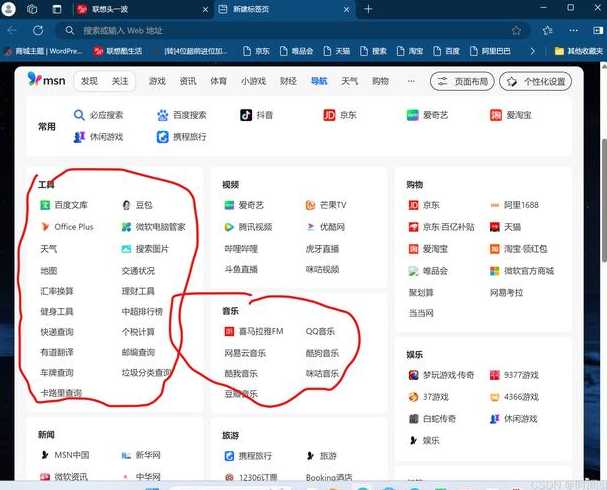Open the 天猫 icon under 购物

pos(495,227)
